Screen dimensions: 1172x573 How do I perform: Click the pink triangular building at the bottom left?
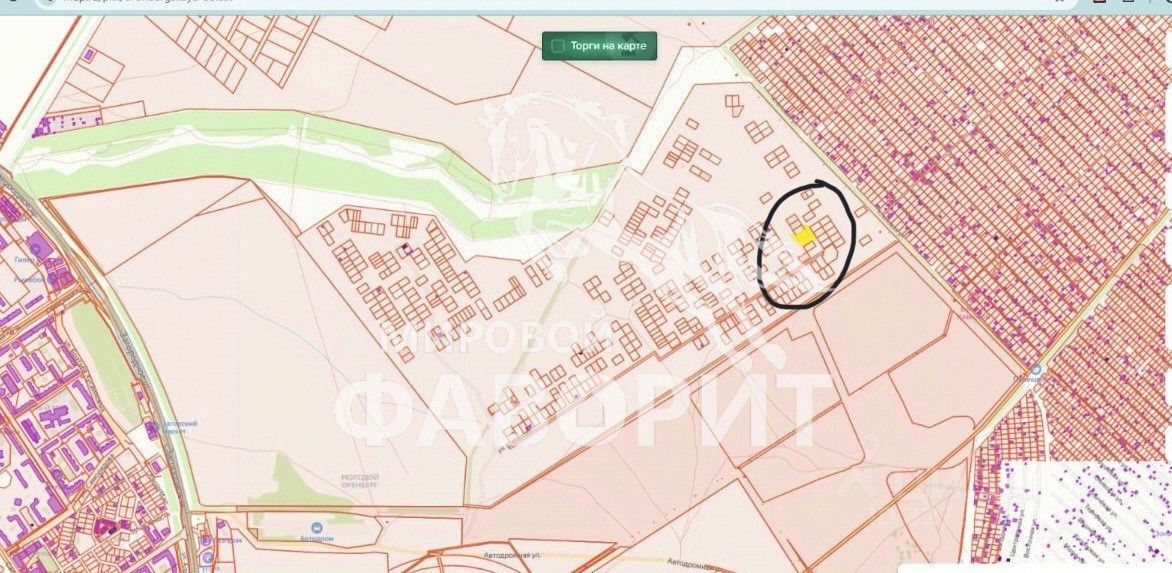coord(104,526)
